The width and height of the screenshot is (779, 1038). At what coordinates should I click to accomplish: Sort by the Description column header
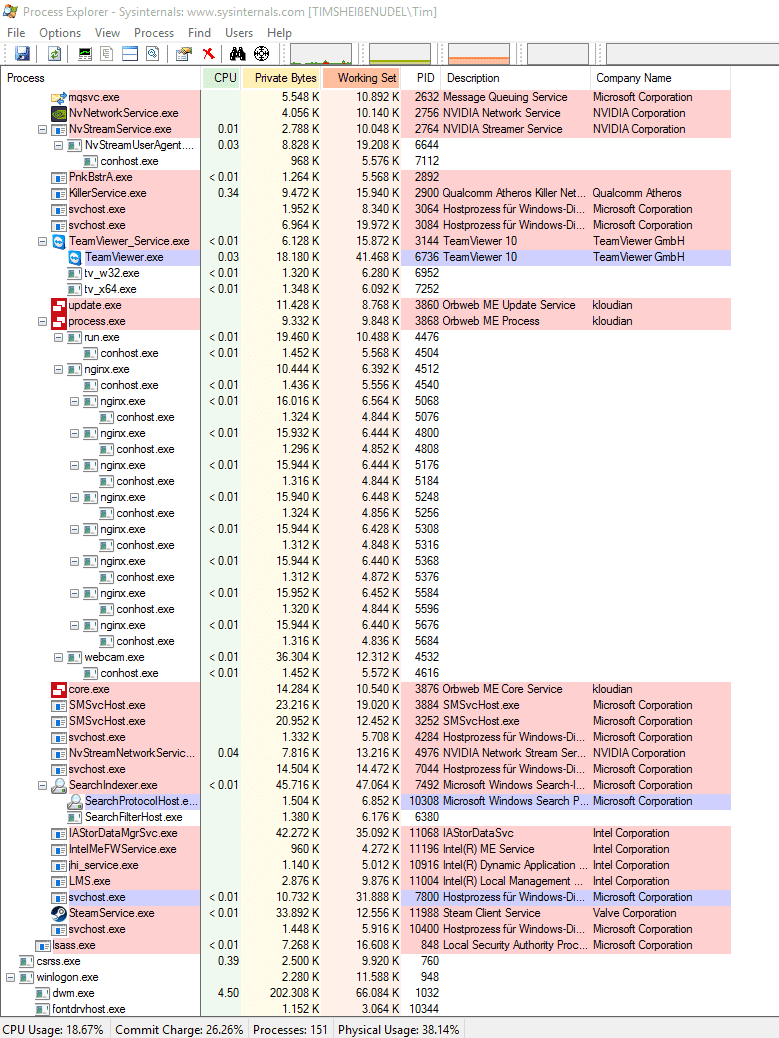[x=516, y=78]
